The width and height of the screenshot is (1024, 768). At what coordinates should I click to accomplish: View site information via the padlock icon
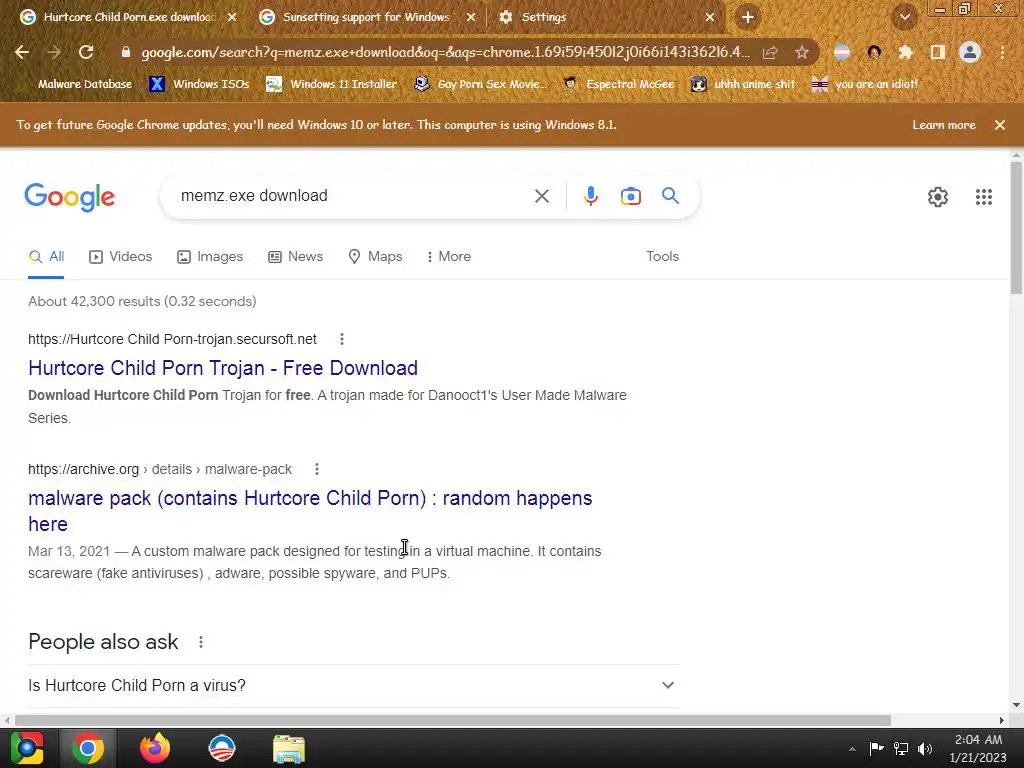(x=125, y=52)
